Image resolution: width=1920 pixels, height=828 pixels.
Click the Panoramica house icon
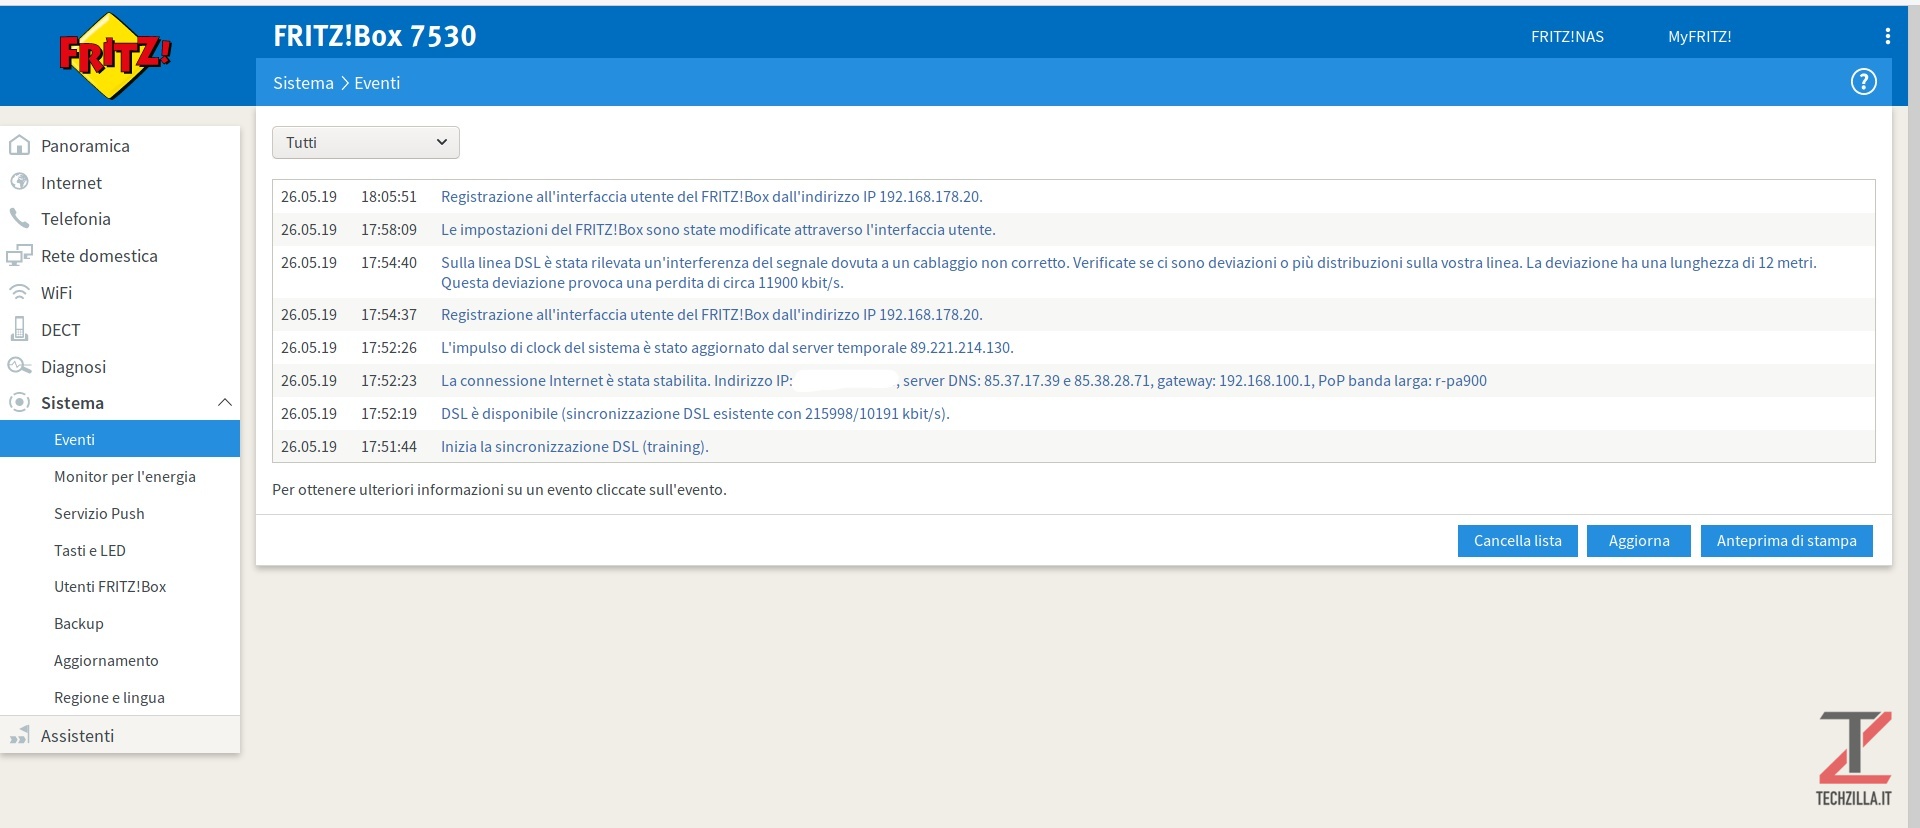(x=19, y=145)
